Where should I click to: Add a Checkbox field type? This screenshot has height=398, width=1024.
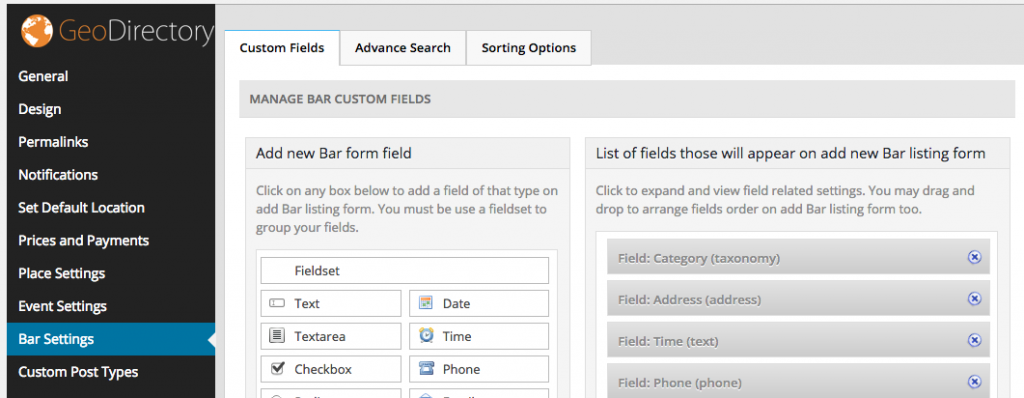coord(330,369)
